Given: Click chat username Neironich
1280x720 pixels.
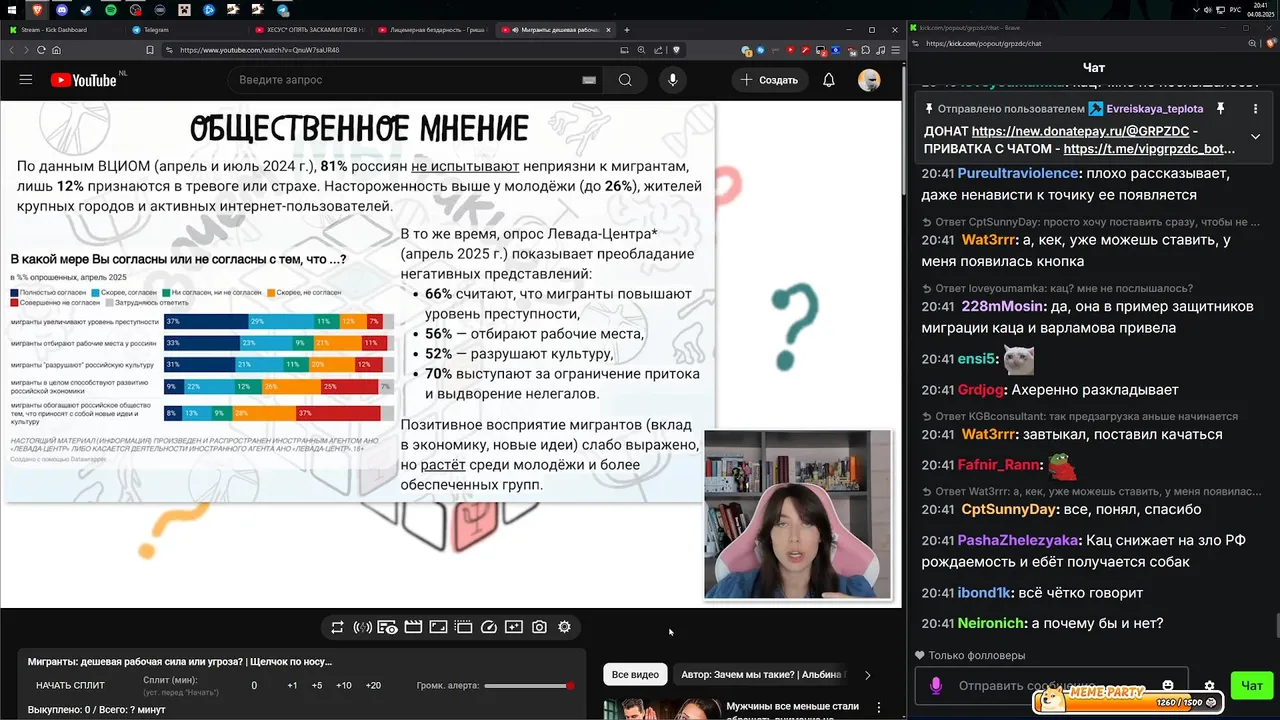Looking at the screenshot, I should click(991, 623).
